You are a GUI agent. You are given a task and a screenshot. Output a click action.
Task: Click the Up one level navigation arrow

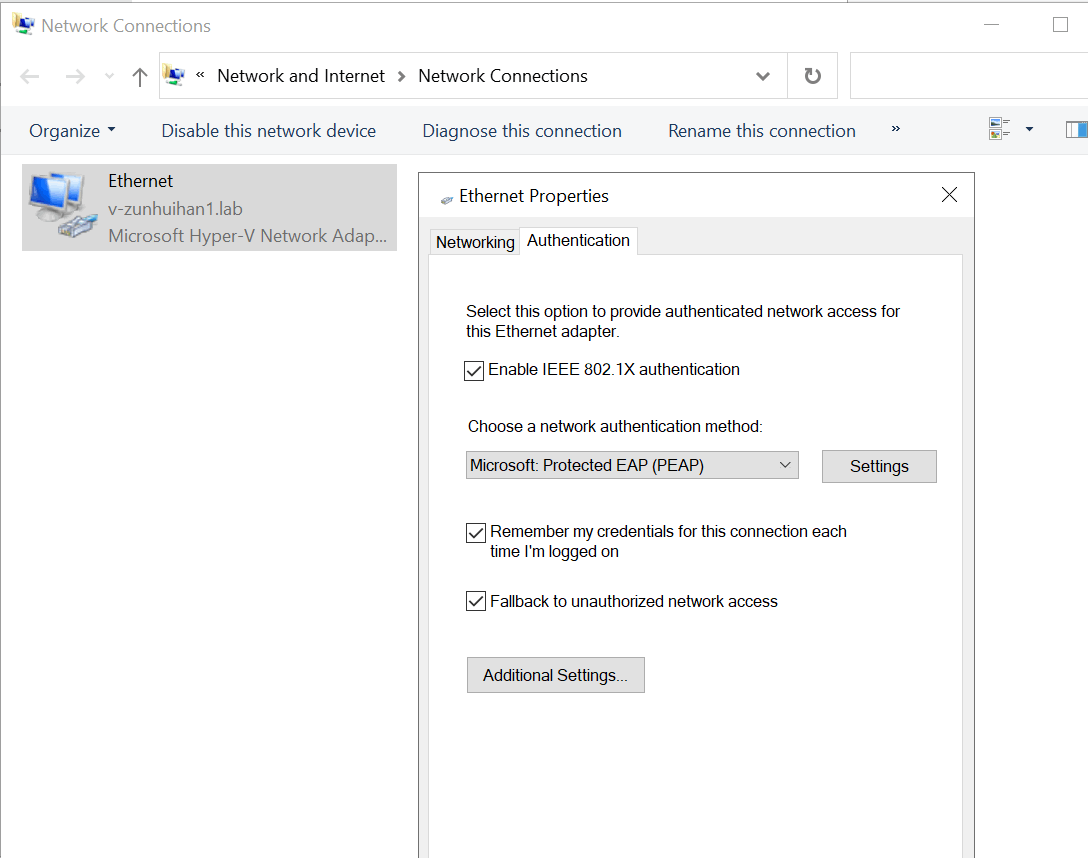[139, 75]
